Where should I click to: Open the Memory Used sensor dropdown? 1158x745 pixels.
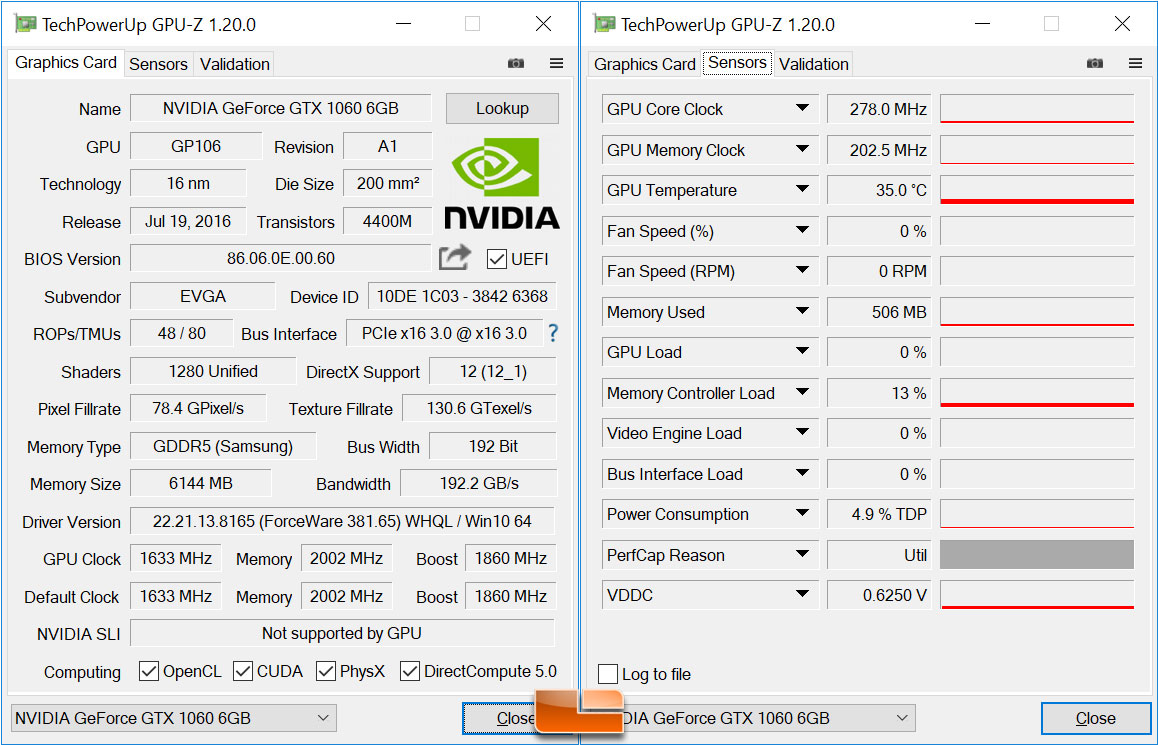coord(802,312)
